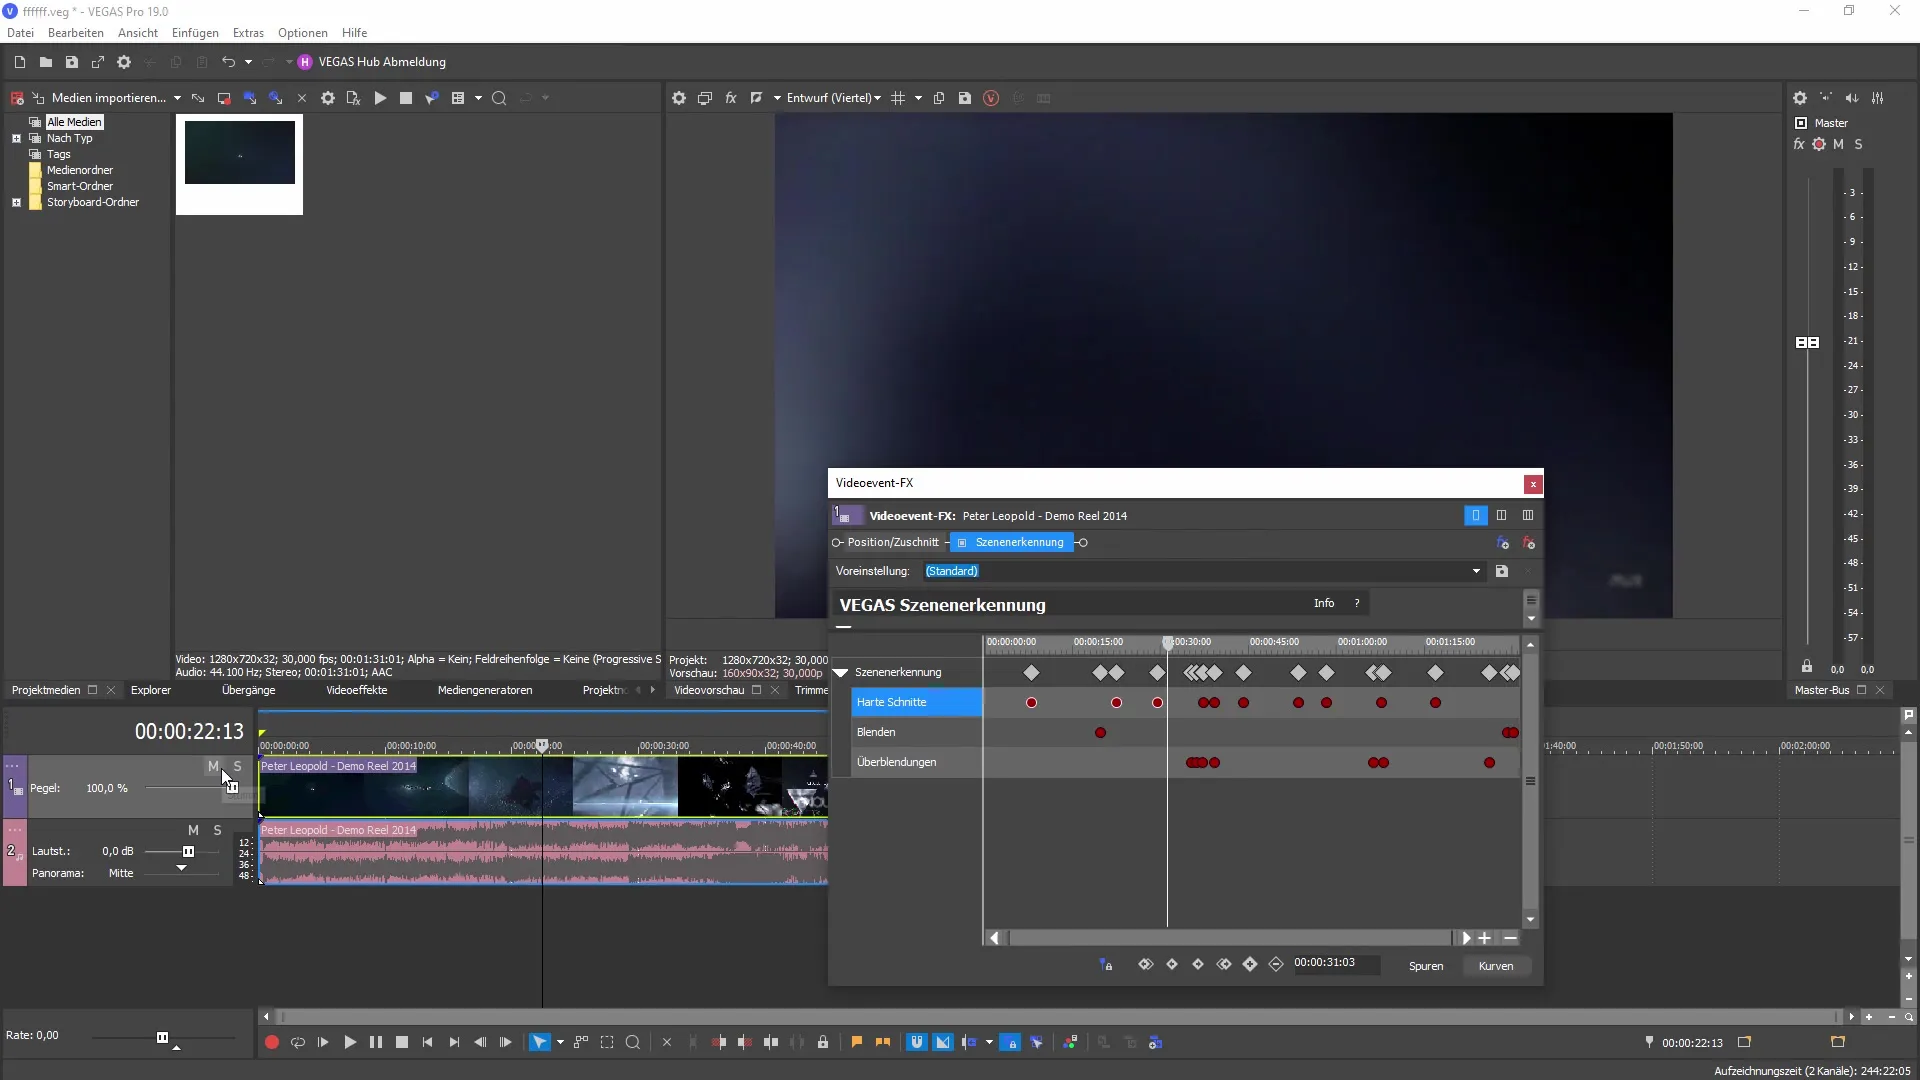Screen dimensions: 1920x1080
Task: Open project properties gear in main toolbar
Action: [x=124, y=62]
